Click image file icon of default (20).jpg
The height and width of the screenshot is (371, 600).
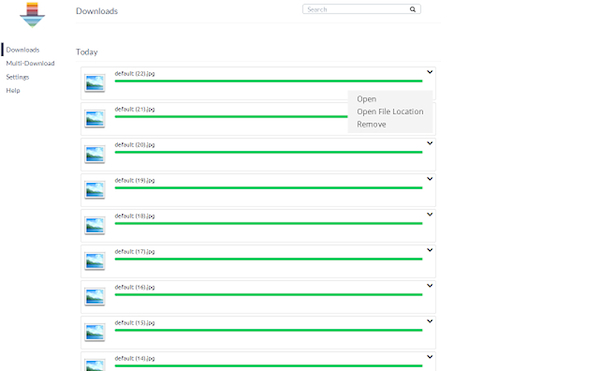pyautogui.click(x=95, y=155)
